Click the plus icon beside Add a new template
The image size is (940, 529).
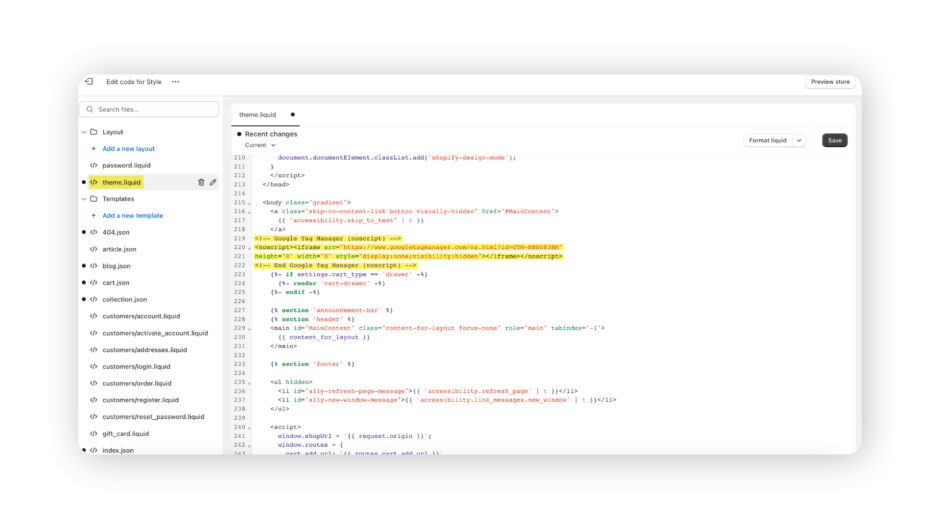pos(94,216)
